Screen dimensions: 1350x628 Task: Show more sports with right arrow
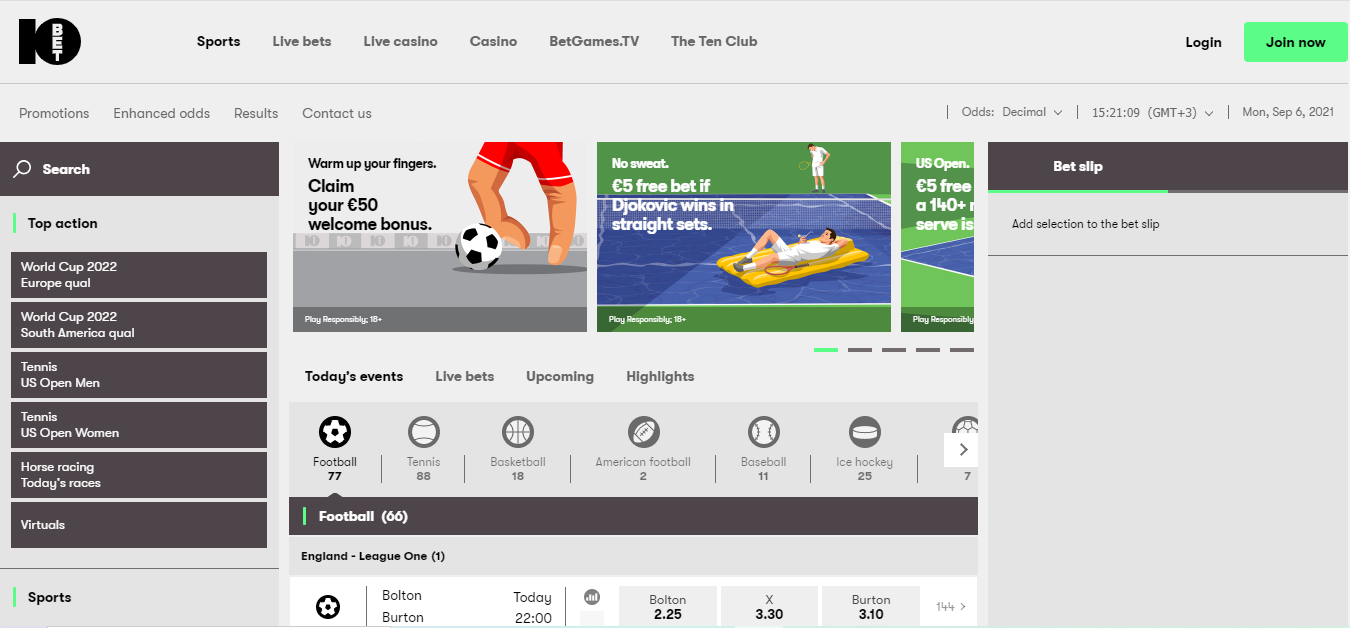(x=962, y=449)
